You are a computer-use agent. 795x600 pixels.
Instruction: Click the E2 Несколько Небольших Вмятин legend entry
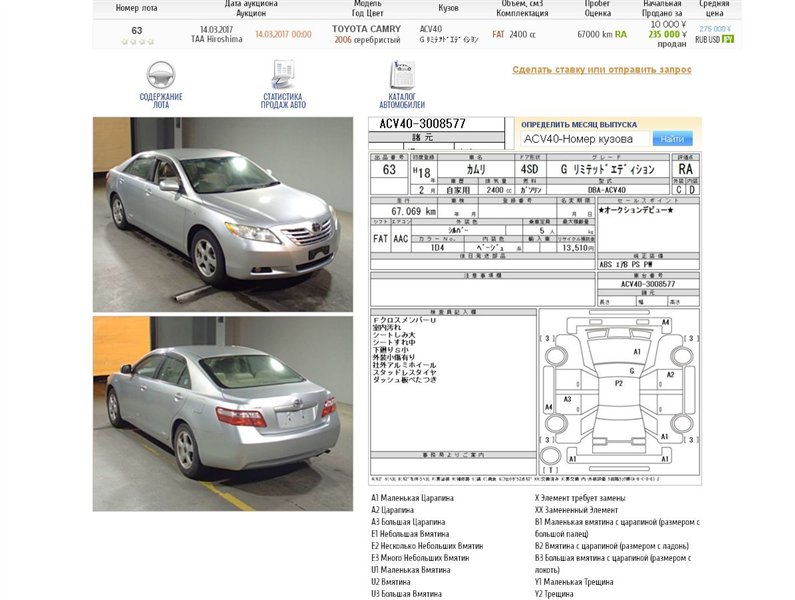[427, 546]
